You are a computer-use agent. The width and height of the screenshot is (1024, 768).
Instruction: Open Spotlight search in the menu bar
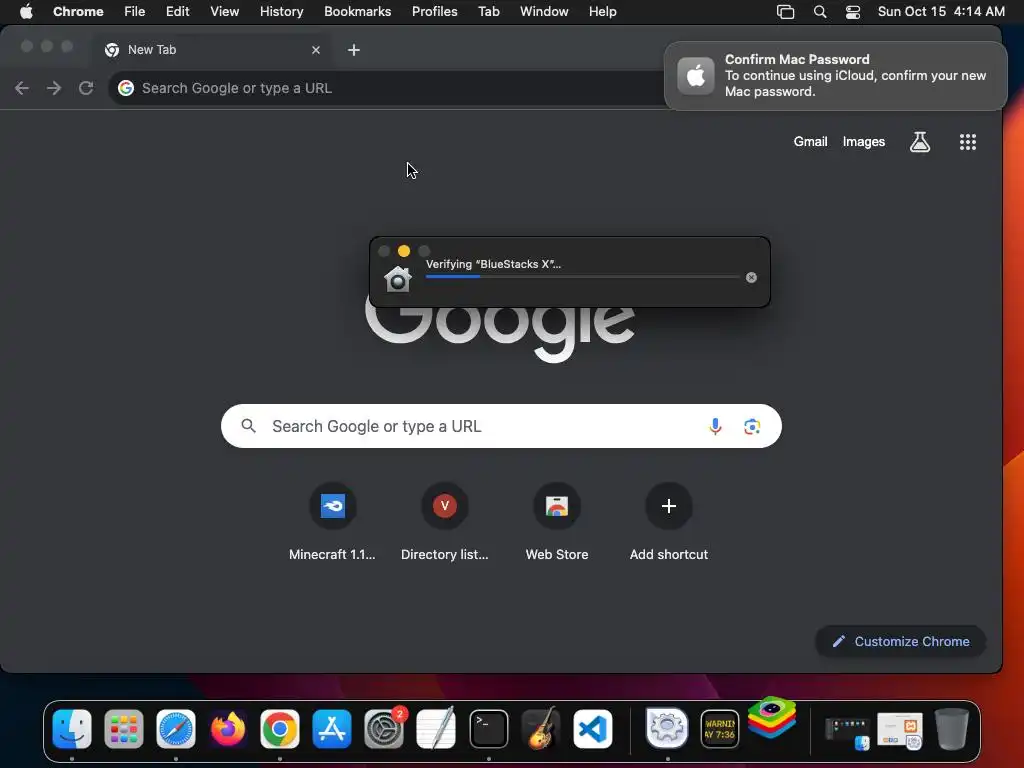[x=820, y=12]
